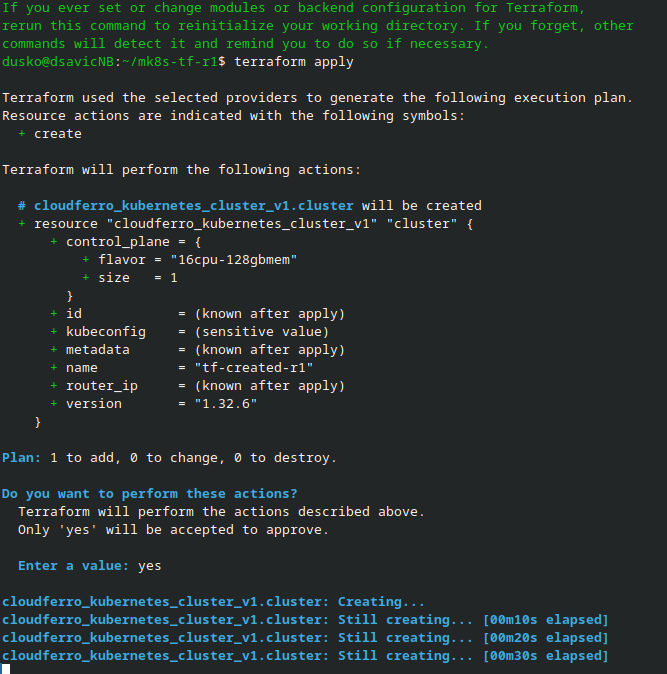
Task: Click the 'id = (known after apply)' line
Action: point(198,314)
